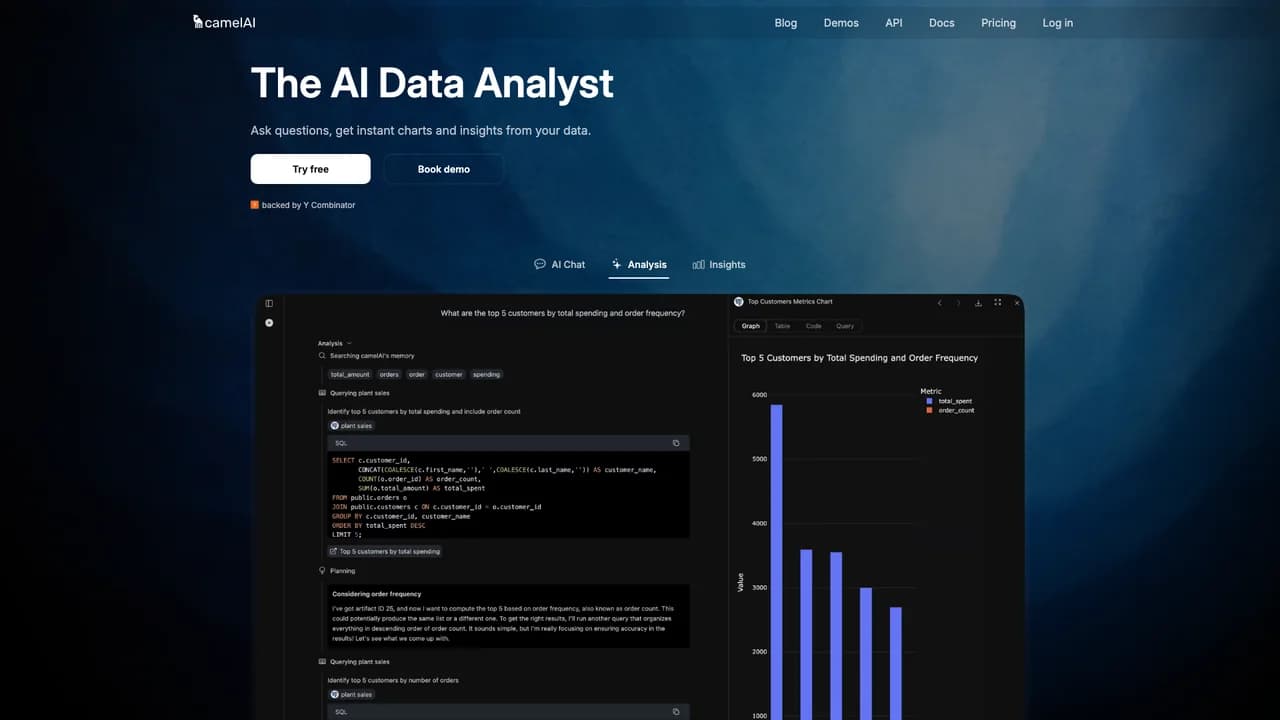Image resolution: width=1280 pixels, height=720 pixels.
Task: Click the customer memory tag
Action: pyautogui.click(x=449, y=374)
